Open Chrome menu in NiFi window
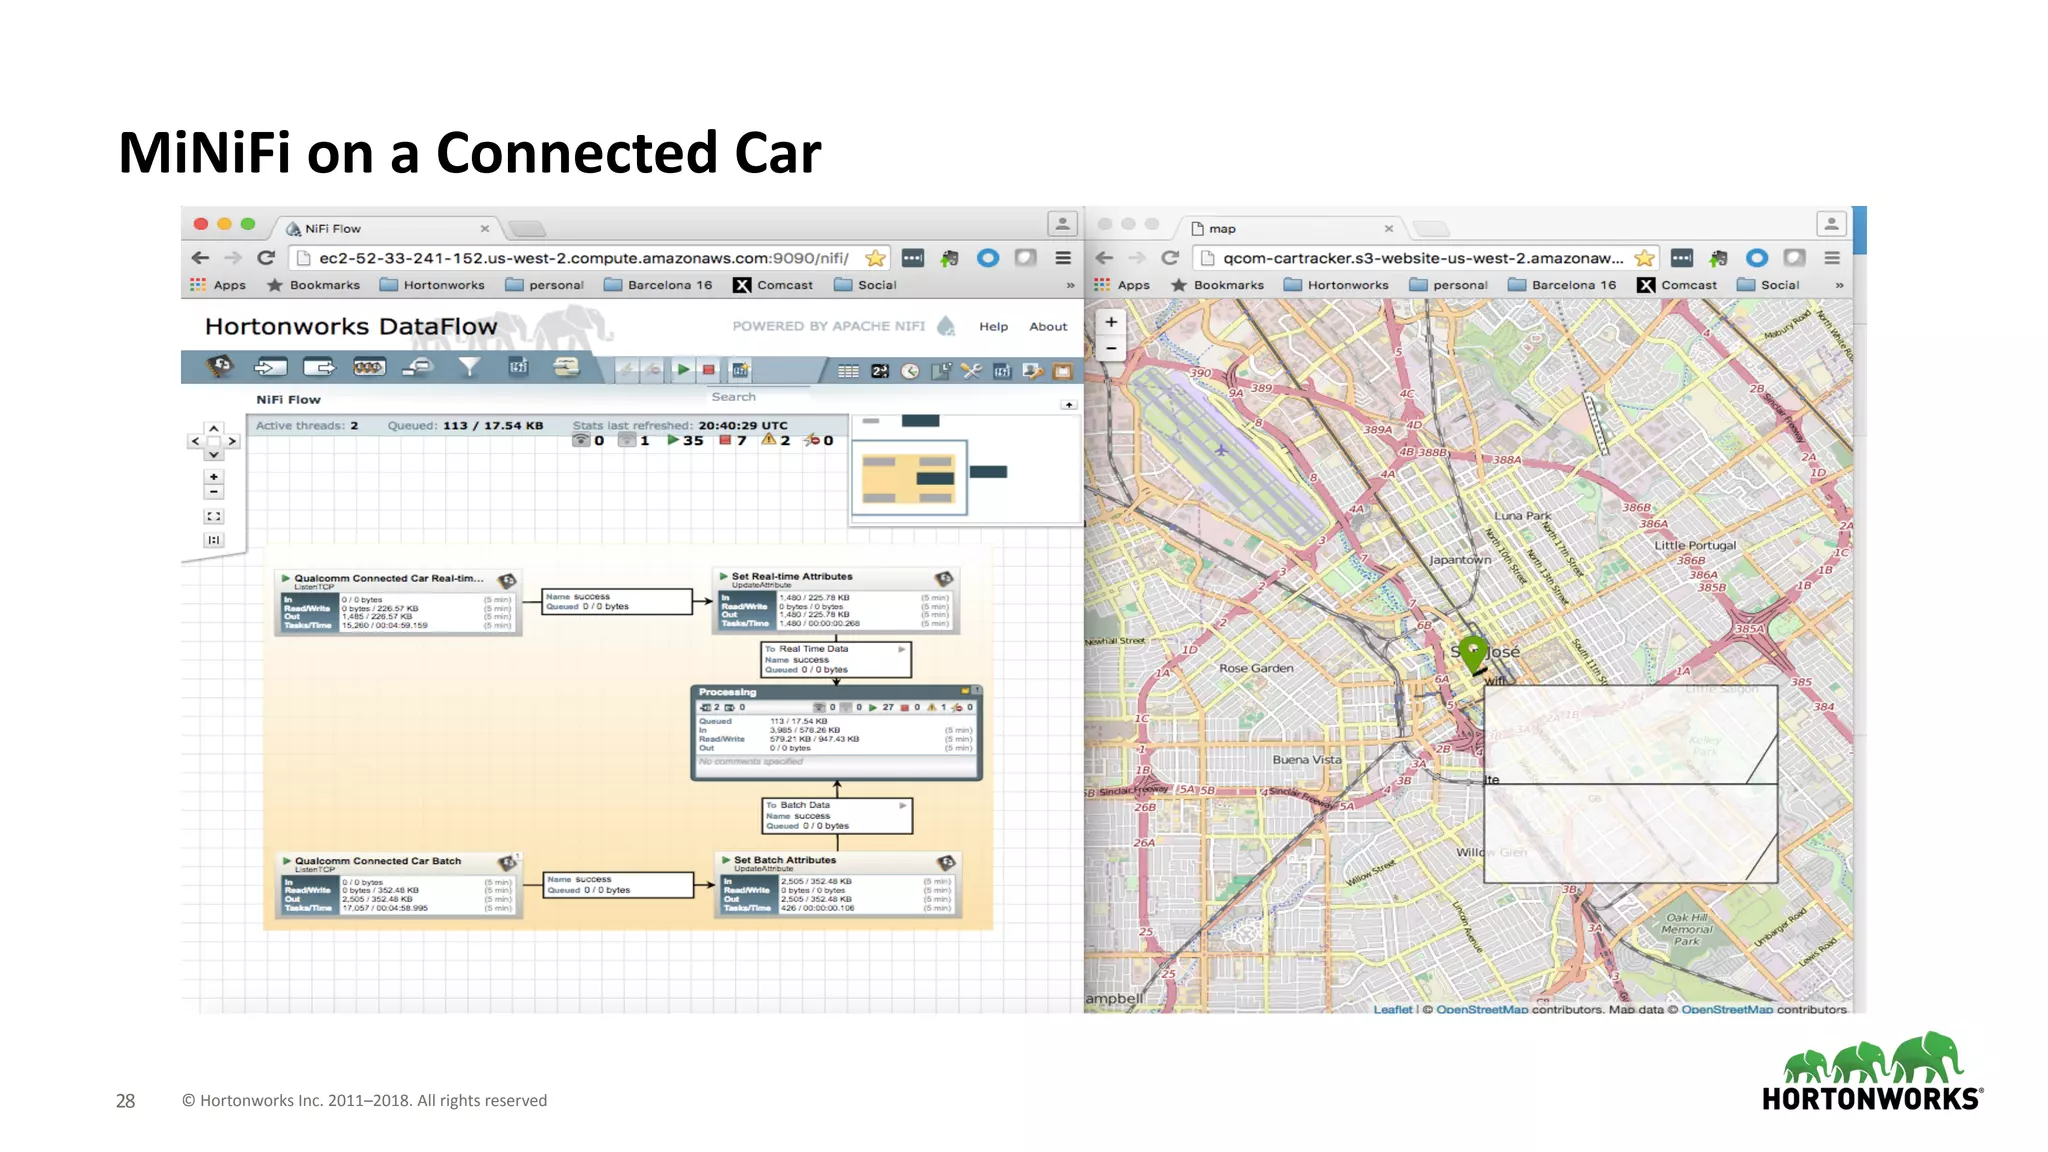 point(1063,258)
